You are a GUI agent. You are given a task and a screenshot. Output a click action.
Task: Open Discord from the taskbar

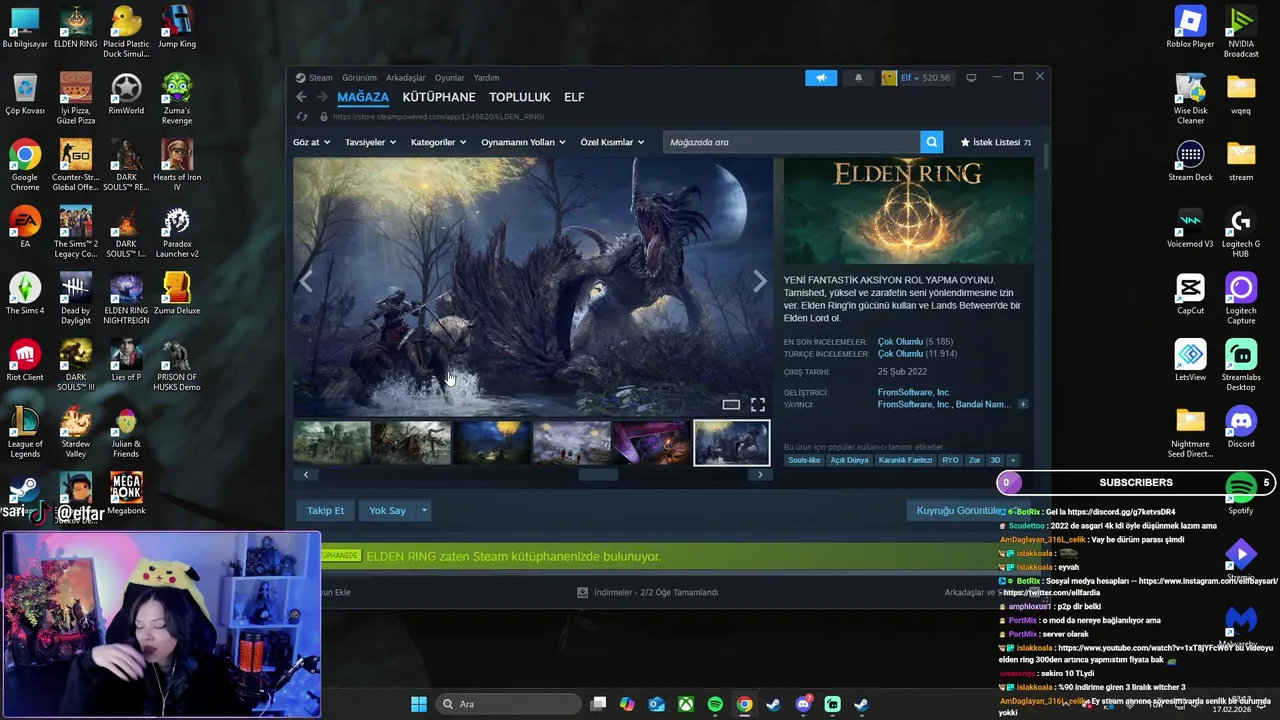pos(803,704)
